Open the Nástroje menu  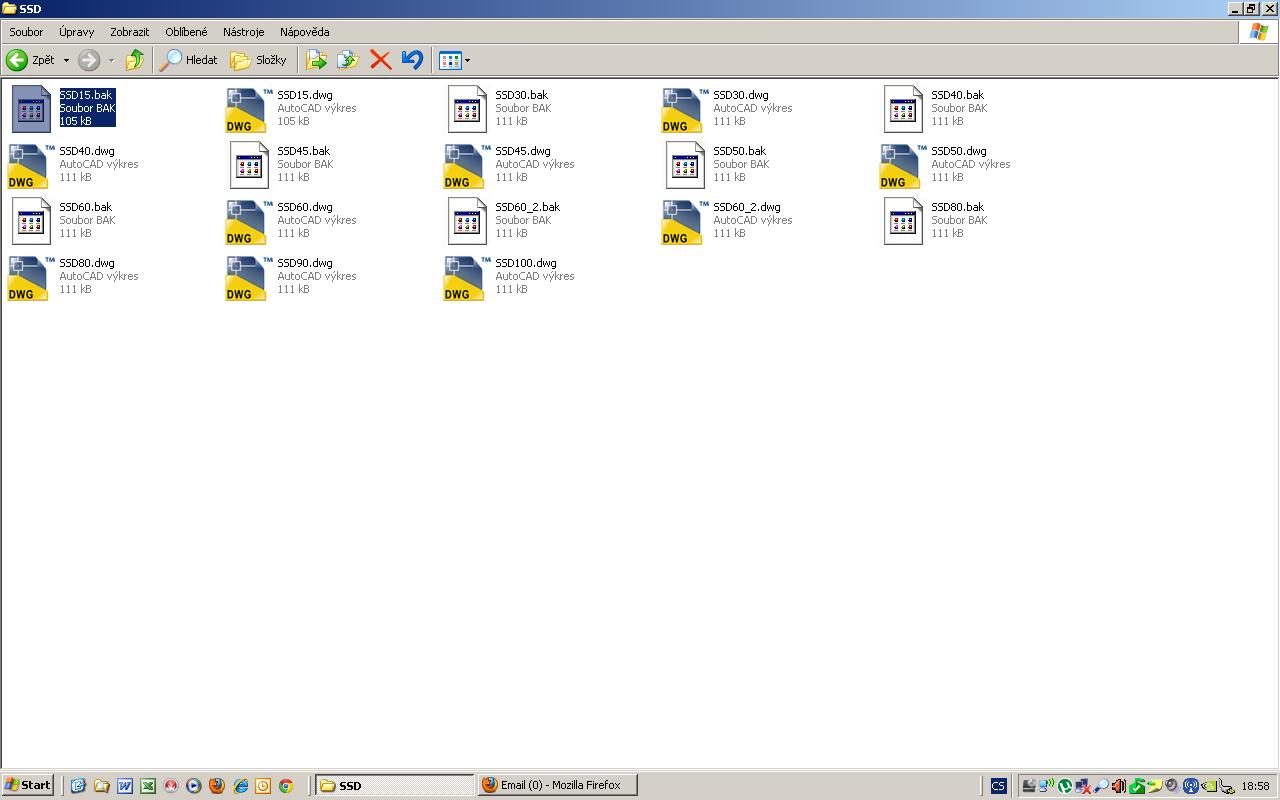244,32
